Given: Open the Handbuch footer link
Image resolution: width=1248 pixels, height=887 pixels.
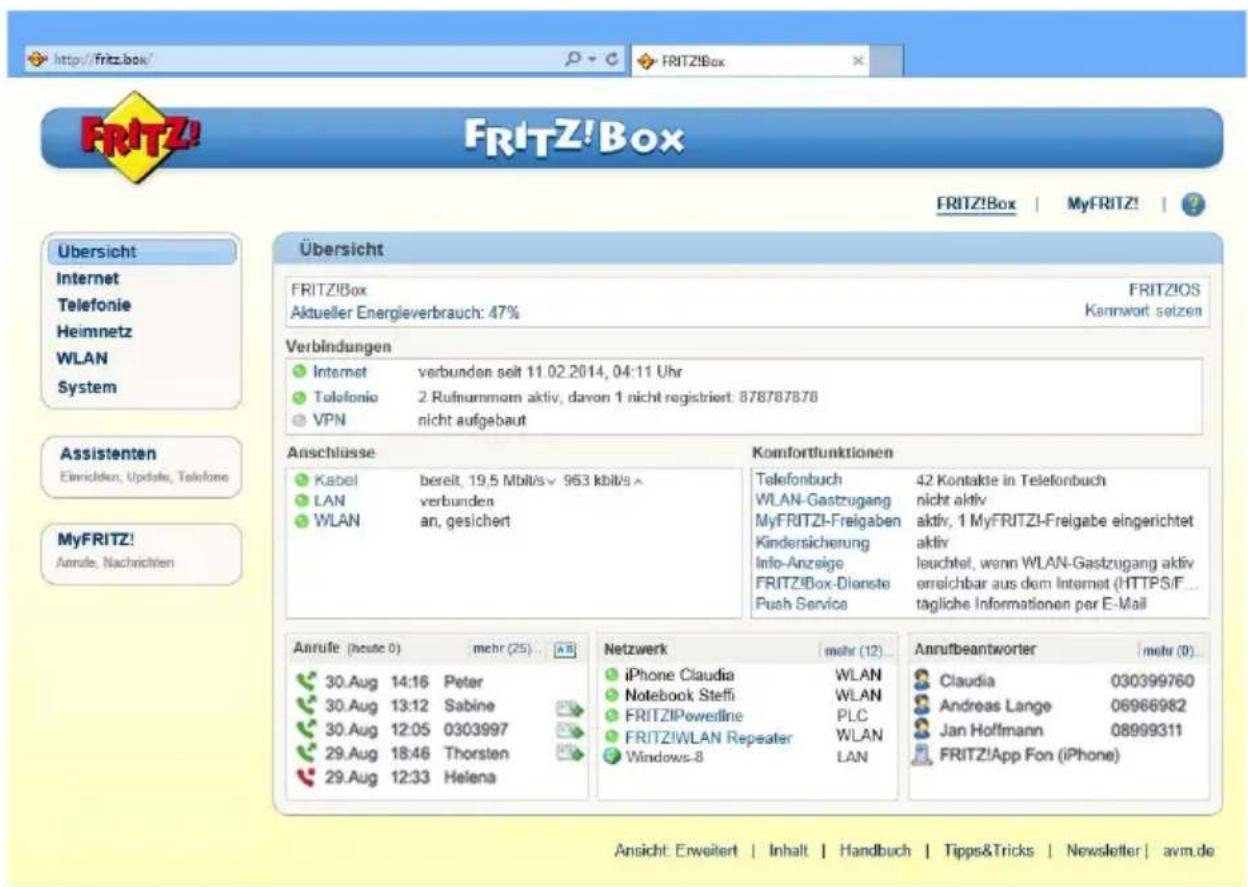Looking at the screenshot, I should (875, 850).
